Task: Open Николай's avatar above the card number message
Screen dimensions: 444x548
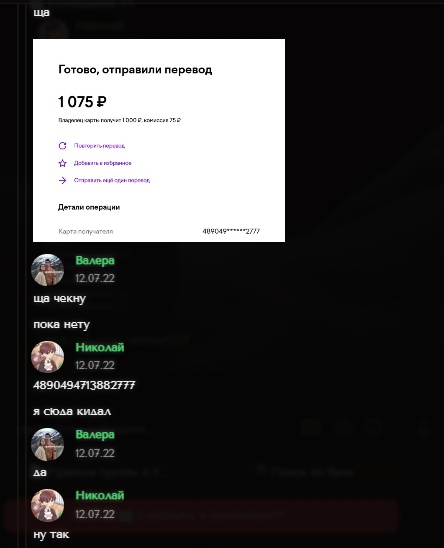Action: pyautogui.click(x=48, y=357)
